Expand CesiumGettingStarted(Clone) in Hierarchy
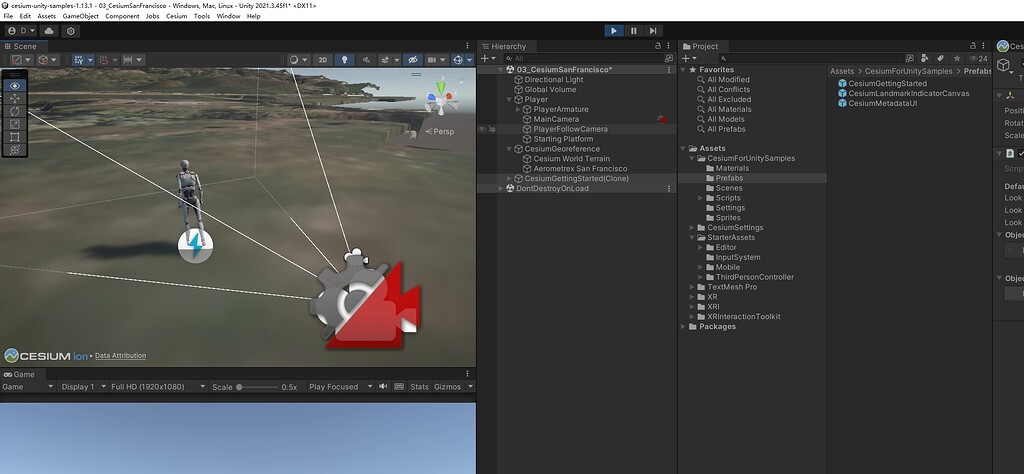The image size is (1024, 474). (510, 178)
